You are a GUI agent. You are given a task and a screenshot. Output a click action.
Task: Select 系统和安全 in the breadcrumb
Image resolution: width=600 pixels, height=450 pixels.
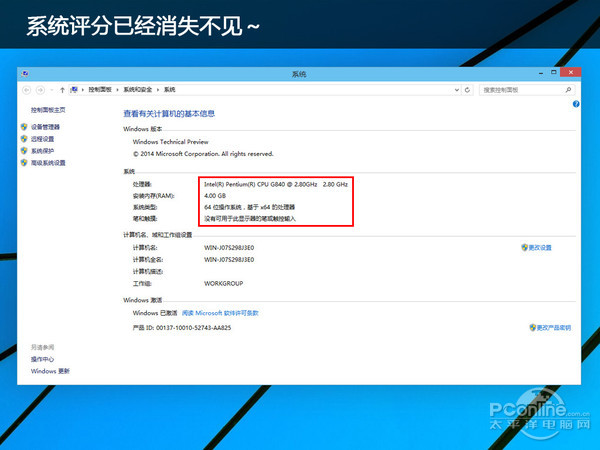pos(137,90)
